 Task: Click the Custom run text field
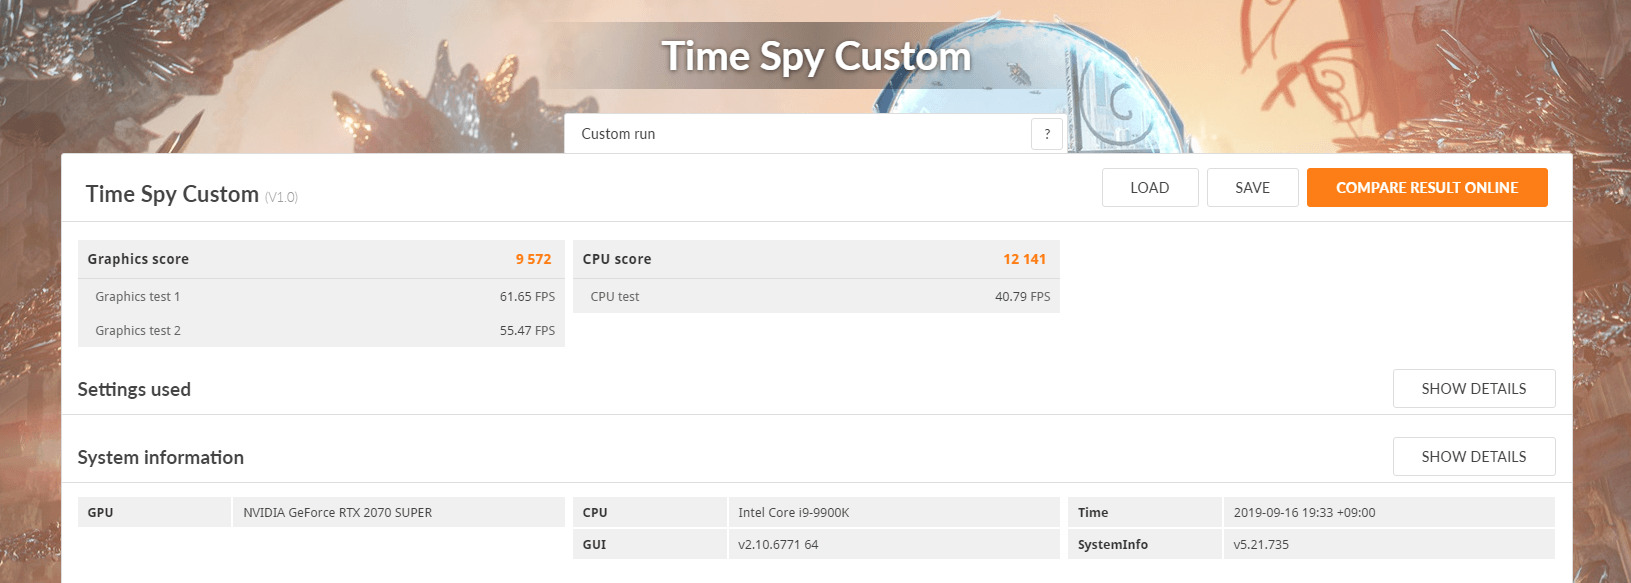(x=797, y=134)
